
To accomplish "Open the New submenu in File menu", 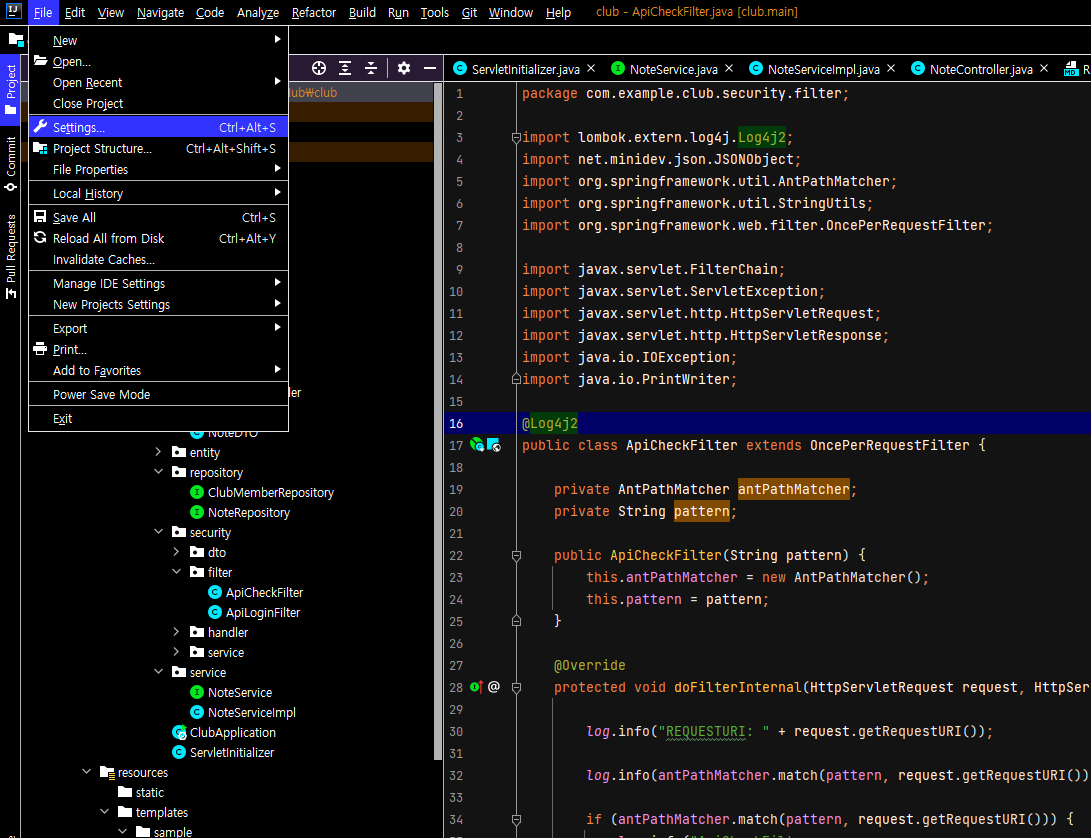I will coord(159,40).
